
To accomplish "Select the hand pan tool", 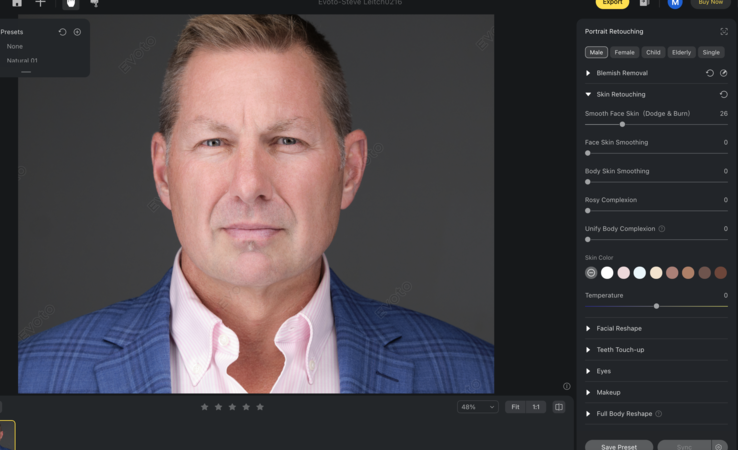I will tap(71, 3).
